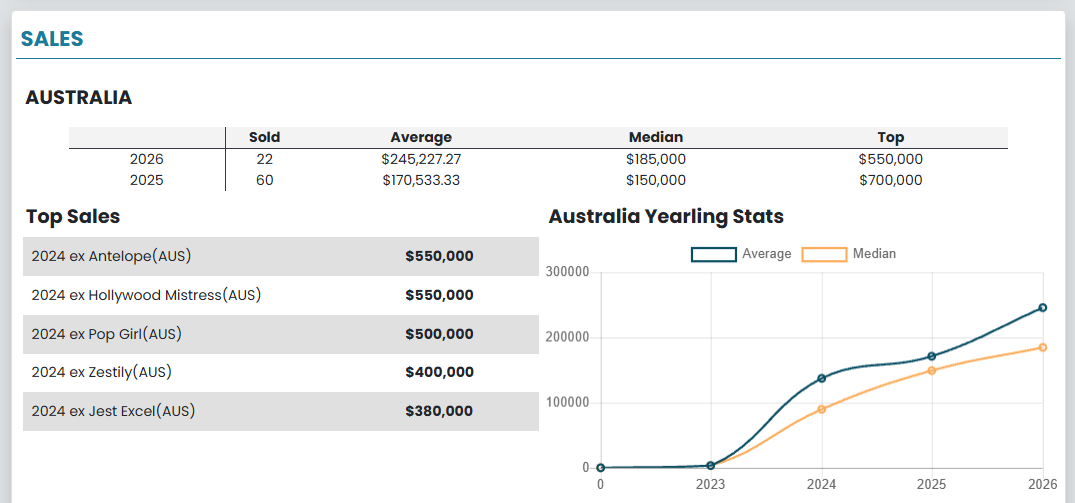Hide the Average line via legend label
The height and width of the screenshot is (503, 1075).
(766, 254)
